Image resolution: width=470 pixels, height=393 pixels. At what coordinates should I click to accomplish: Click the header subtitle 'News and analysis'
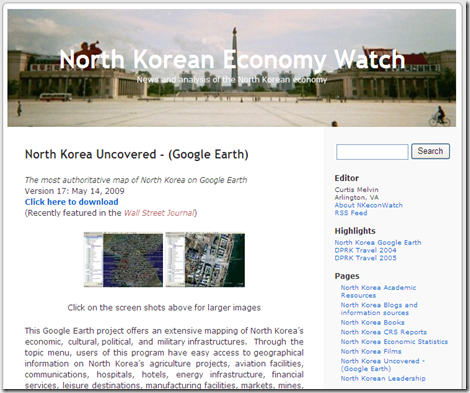[232, 80]
